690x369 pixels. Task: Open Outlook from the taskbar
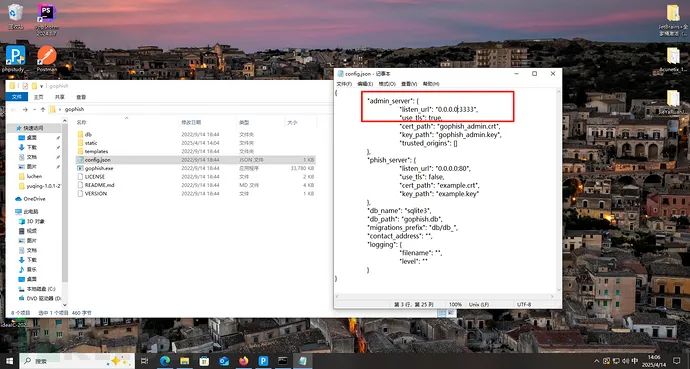point(224,361)
